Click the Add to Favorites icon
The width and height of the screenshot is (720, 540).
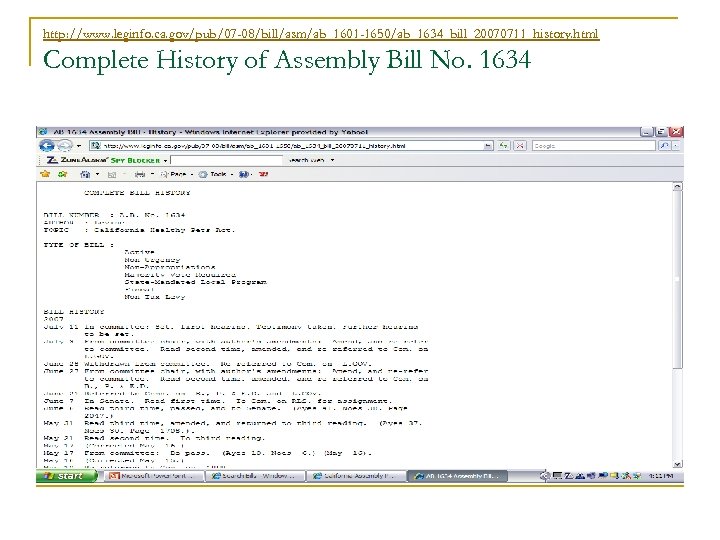pyautogui.click(x=62, y=174)
